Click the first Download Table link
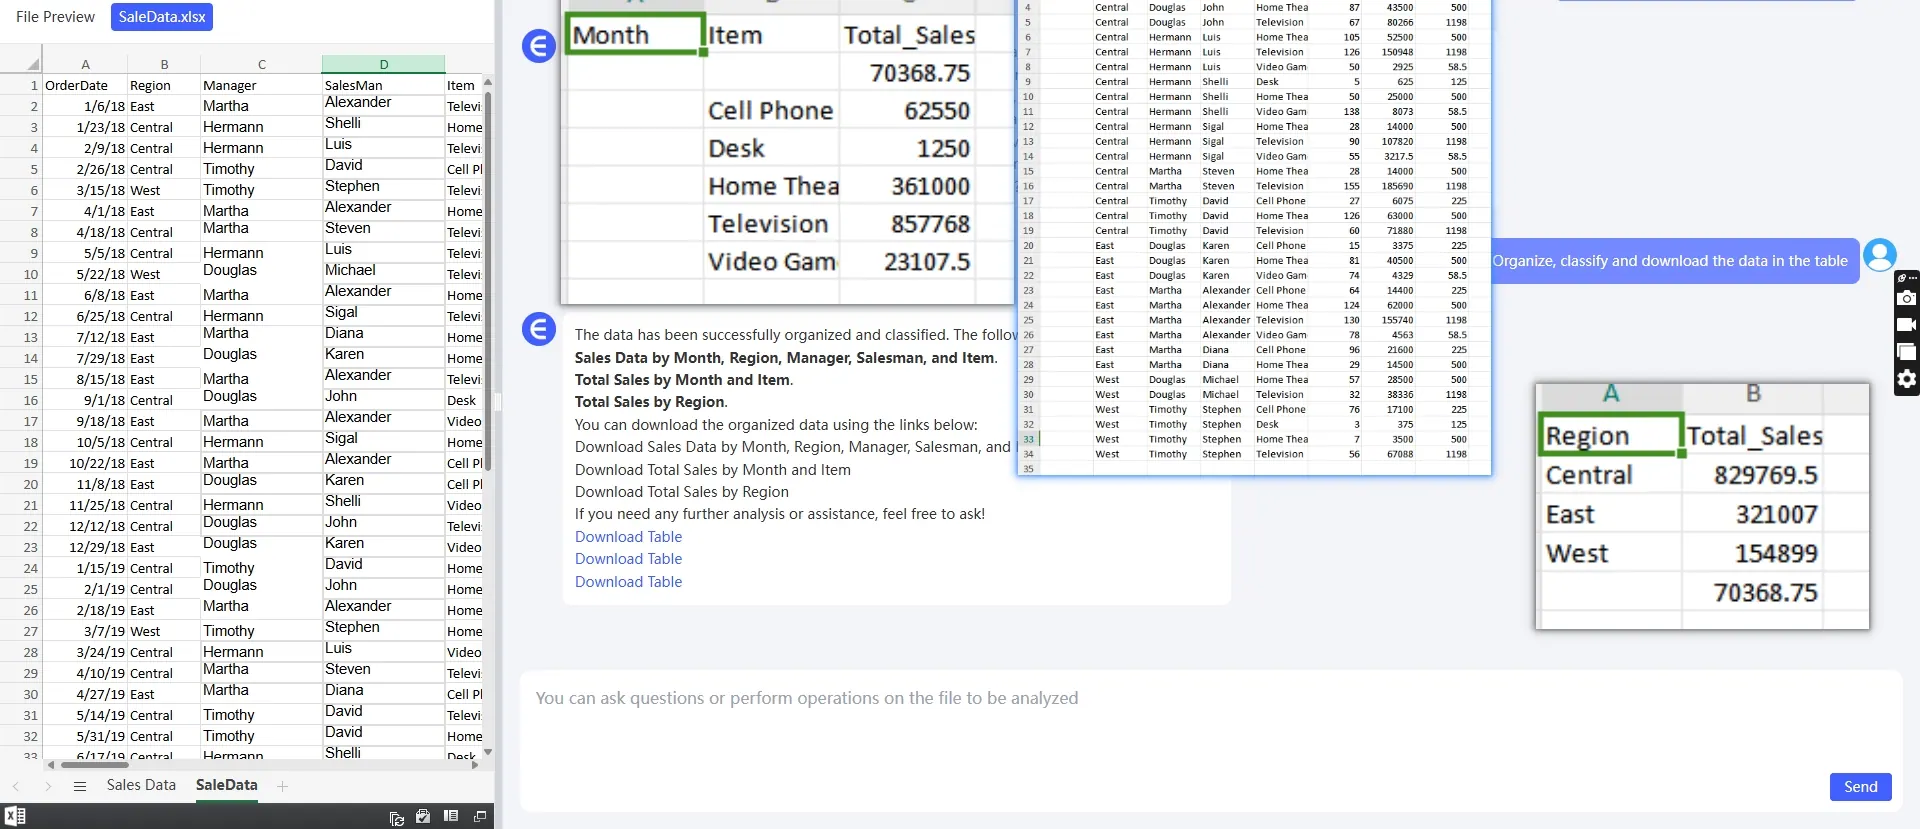The height and width of the screenshot is (829, 1920). 628,537
